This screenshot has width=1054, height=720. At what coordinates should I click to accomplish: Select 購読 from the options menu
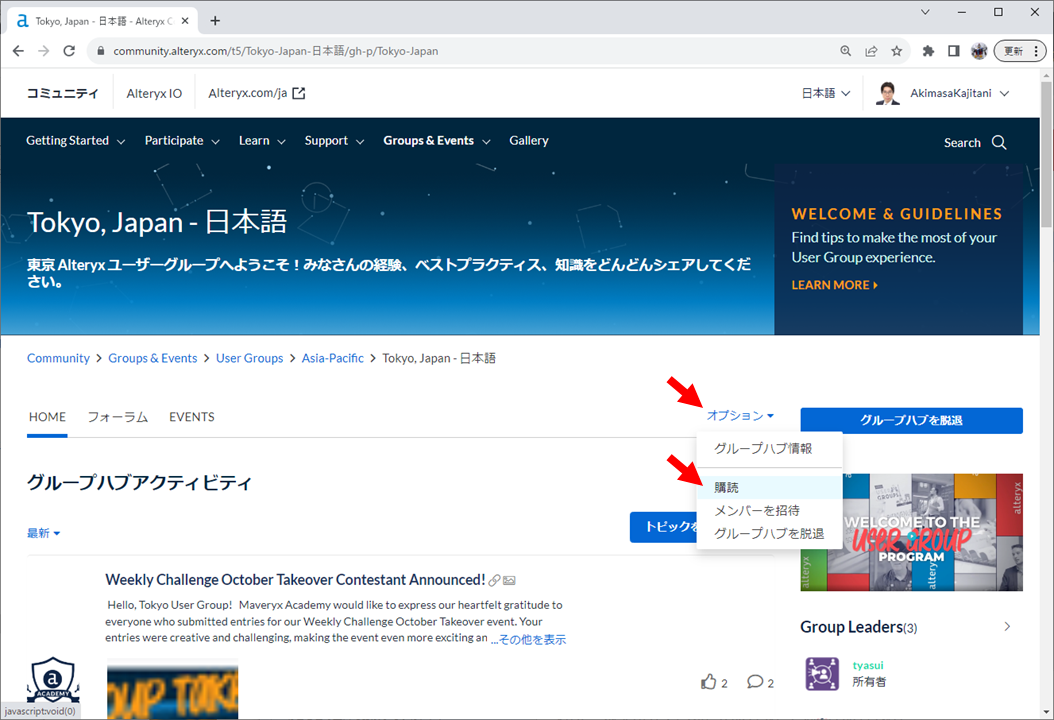tap(727, 488)
